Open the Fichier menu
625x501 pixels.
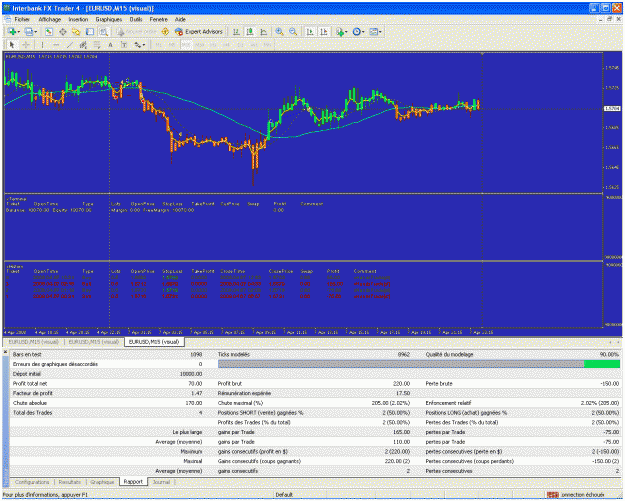(22, 19)
